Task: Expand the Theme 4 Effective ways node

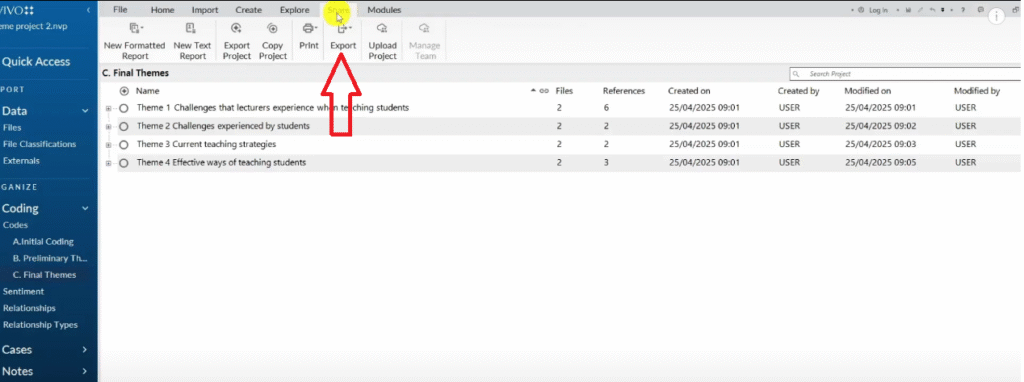Action: 108,163
